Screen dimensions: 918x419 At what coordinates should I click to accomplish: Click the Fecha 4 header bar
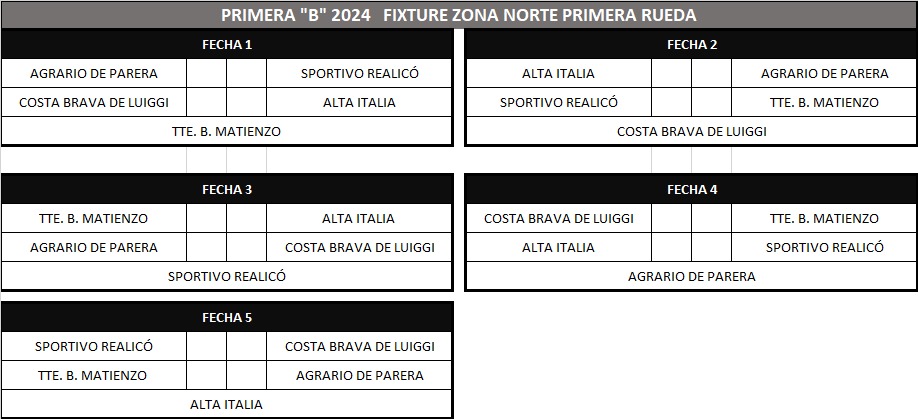pyautogui.click(x=691, y=190)
